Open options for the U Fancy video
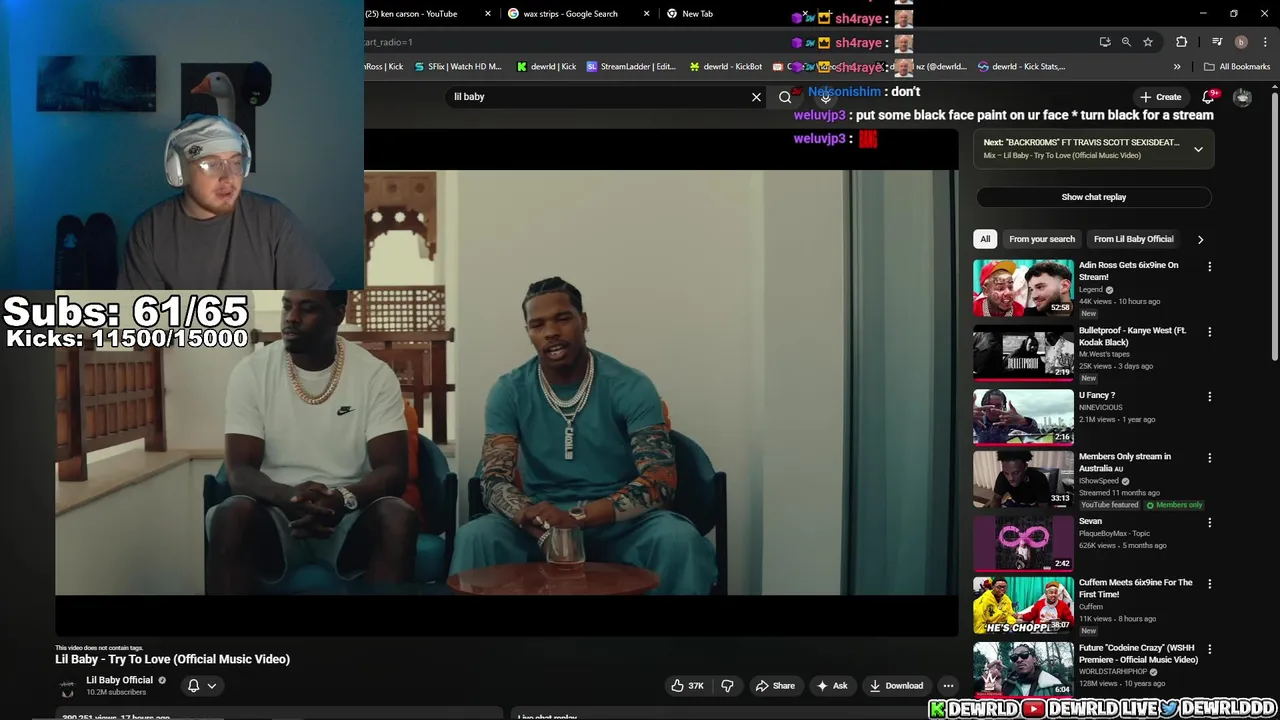The width and height of the screenshot is (1280, 720). pos(1209,397)
